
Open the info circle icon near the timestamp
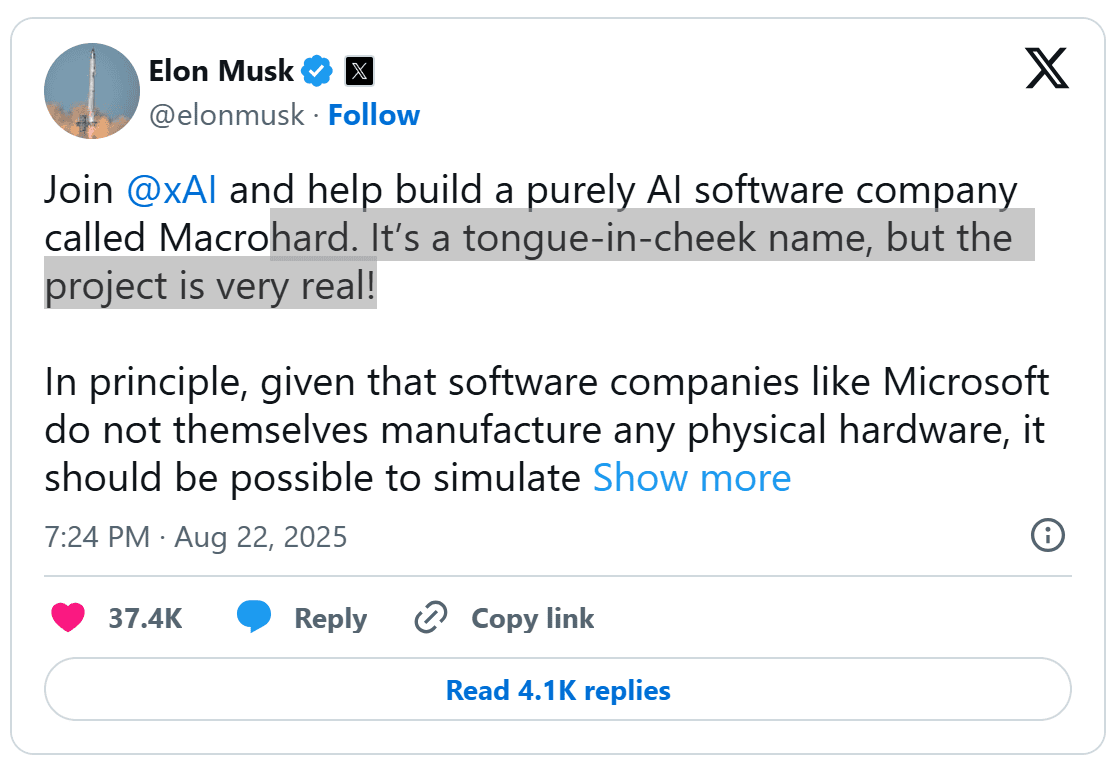coord(1048,536)
